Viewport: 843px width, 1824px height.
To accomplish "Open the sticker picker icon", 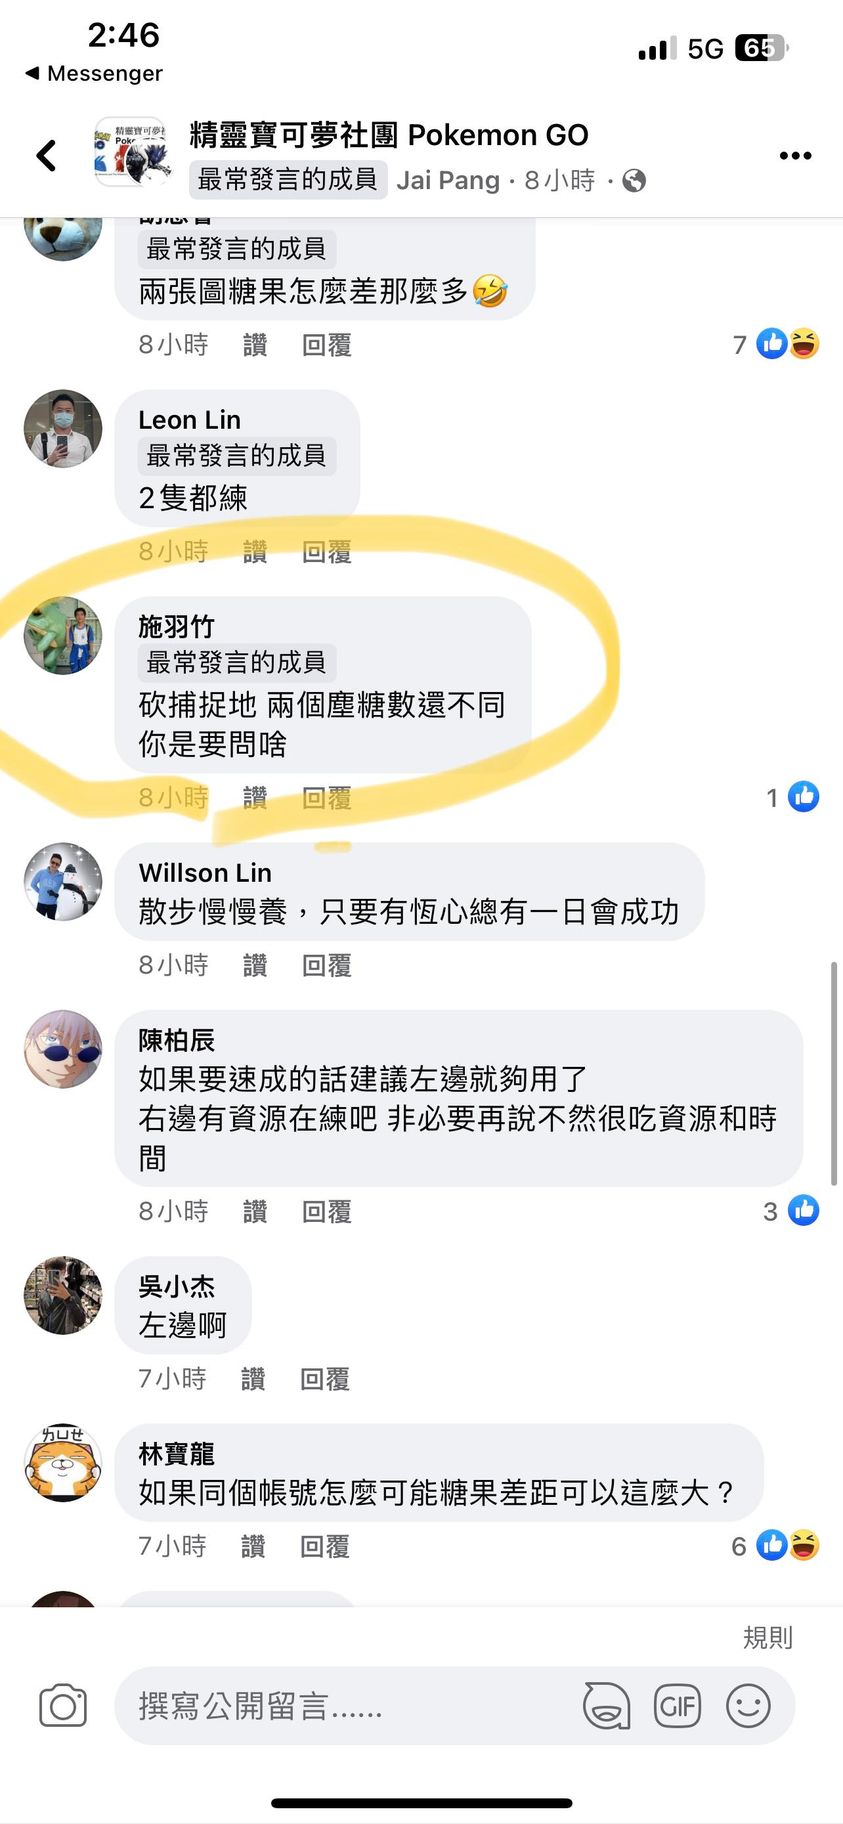I will coord(606,1705).
